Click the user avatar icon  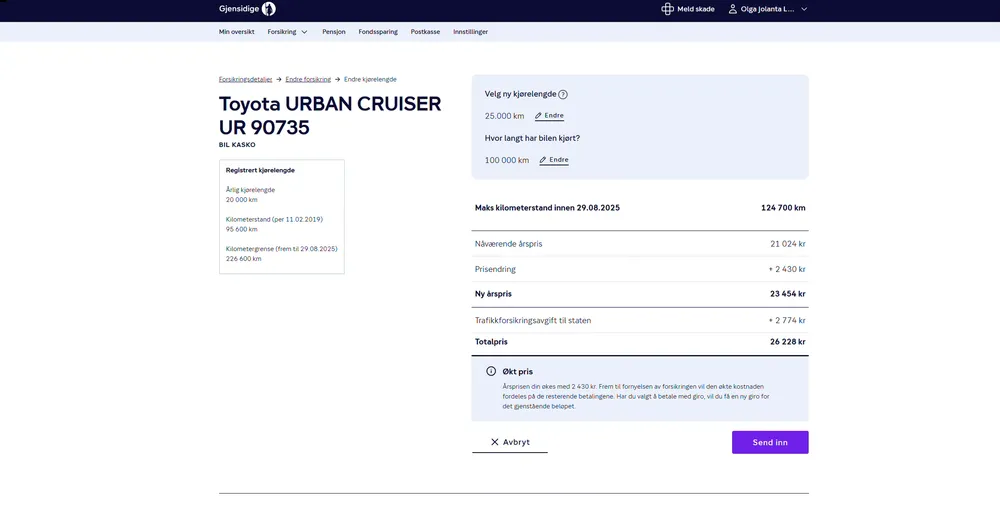tap(733, 9)
